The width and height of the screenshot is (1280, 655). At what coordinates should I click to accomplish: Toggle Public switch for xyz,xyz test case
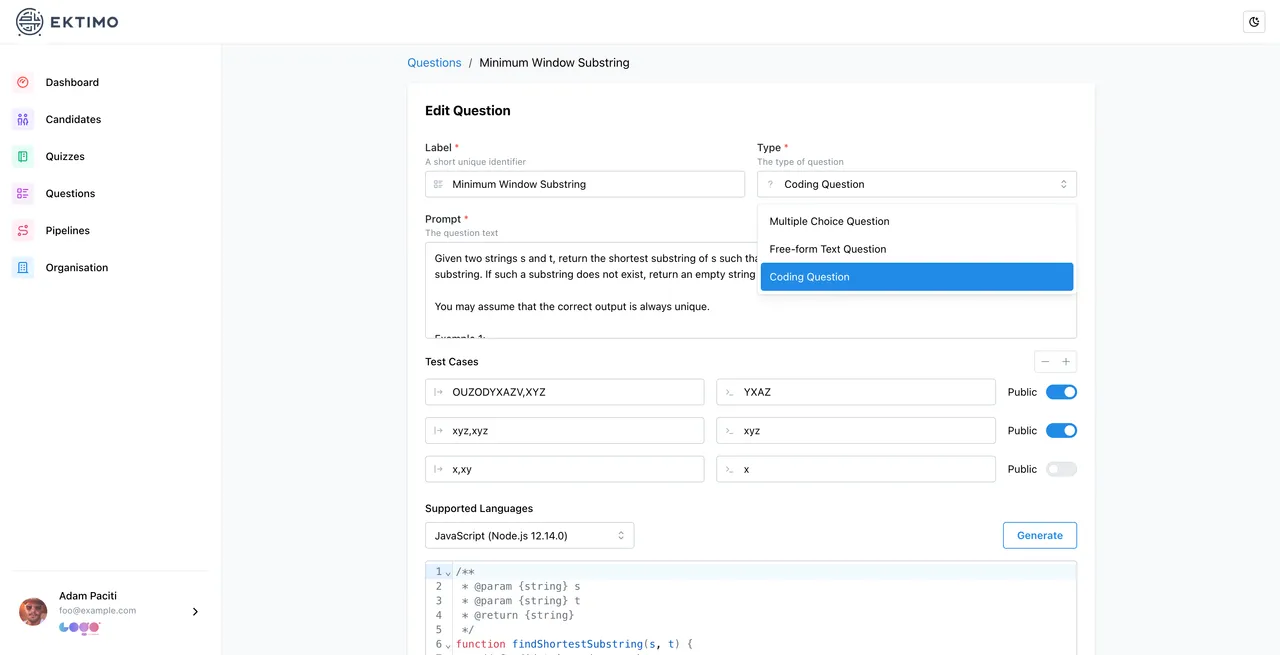click(1061, 431)
